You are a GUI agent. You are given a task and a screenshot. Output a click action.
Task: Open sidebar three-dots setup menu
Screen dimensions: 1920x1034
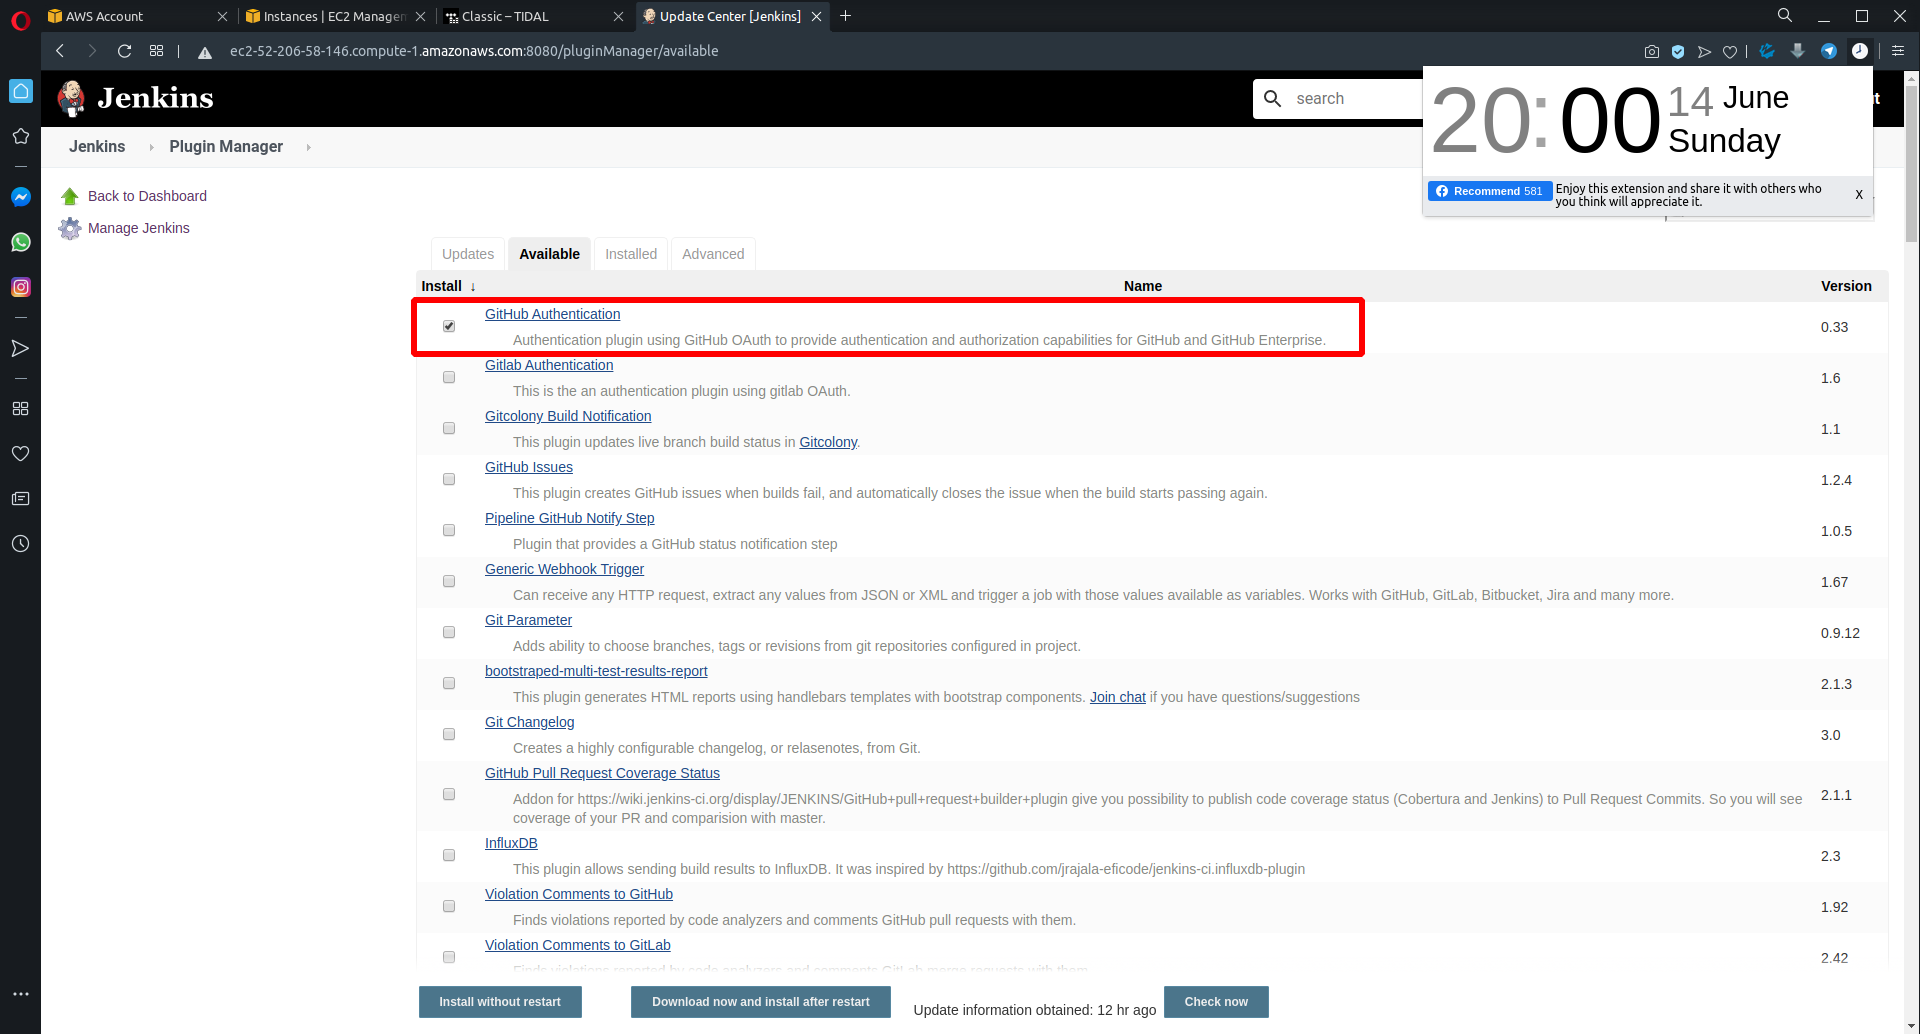[x=20, y=994]
